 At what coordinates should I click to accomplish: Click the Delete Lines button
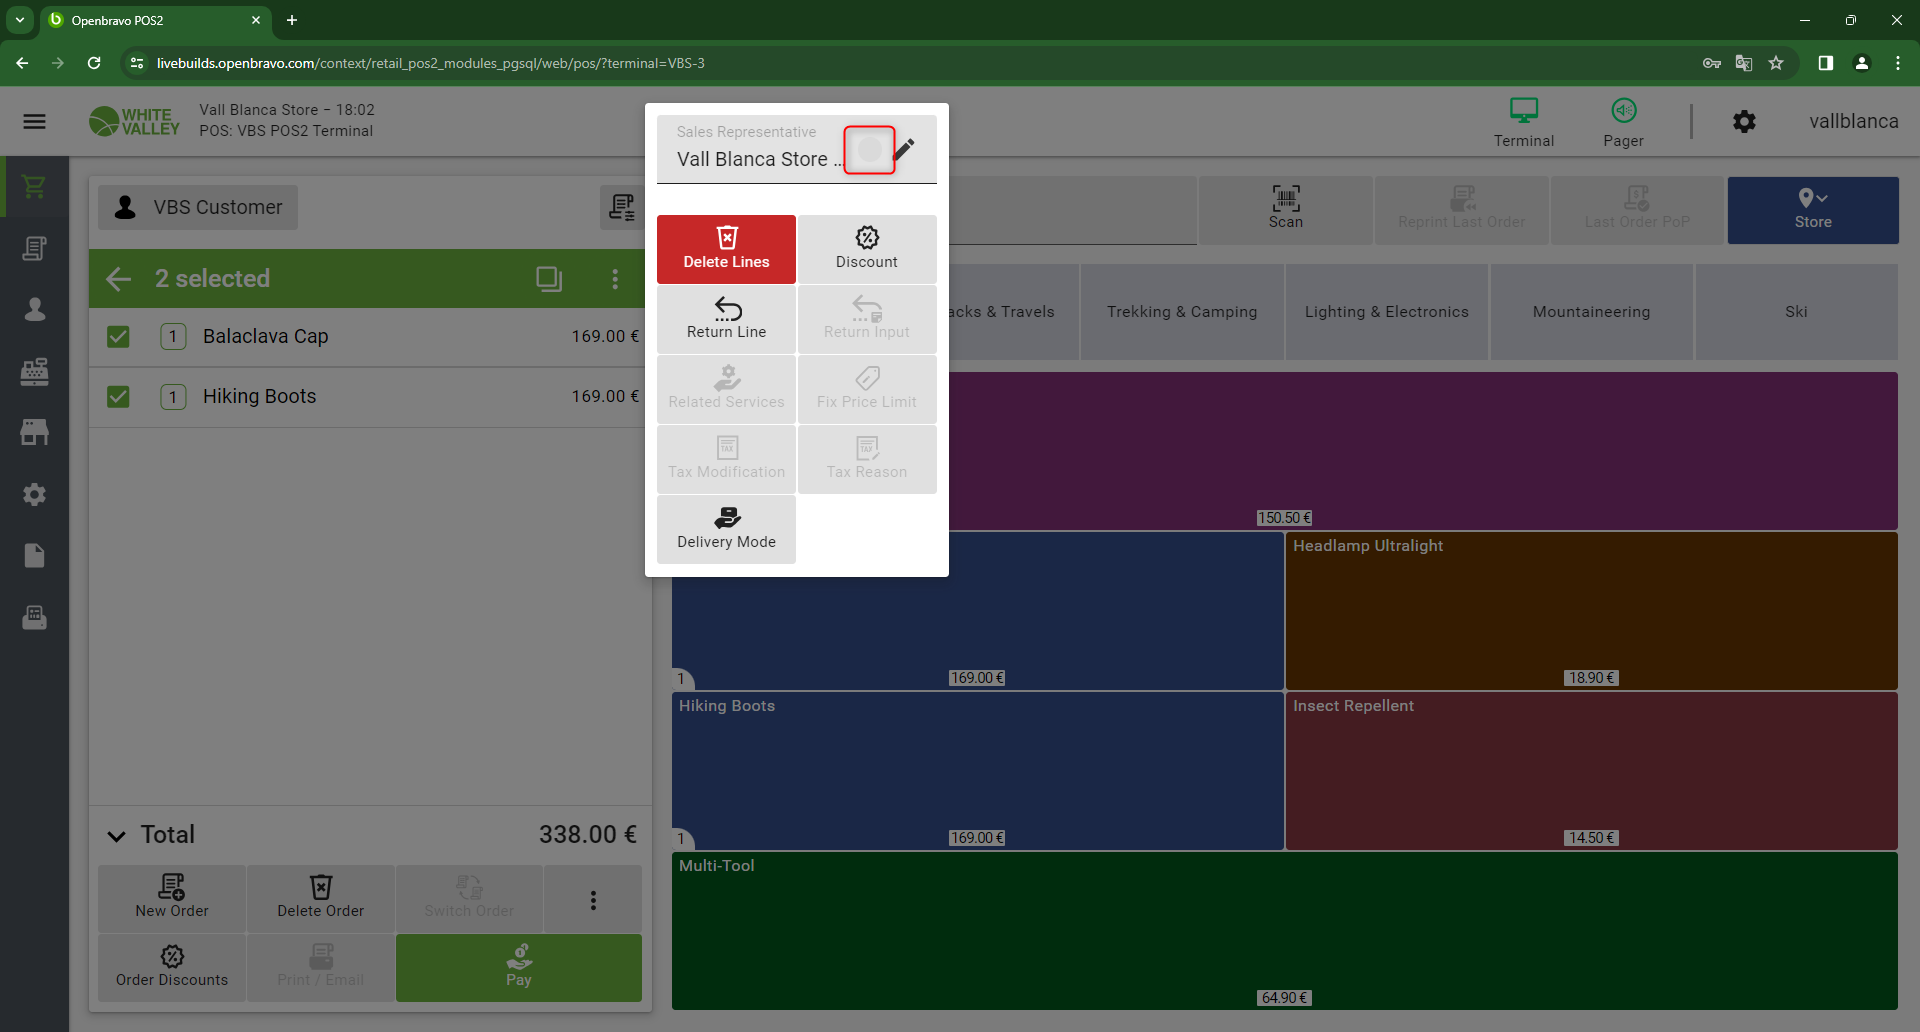(726, 249)
